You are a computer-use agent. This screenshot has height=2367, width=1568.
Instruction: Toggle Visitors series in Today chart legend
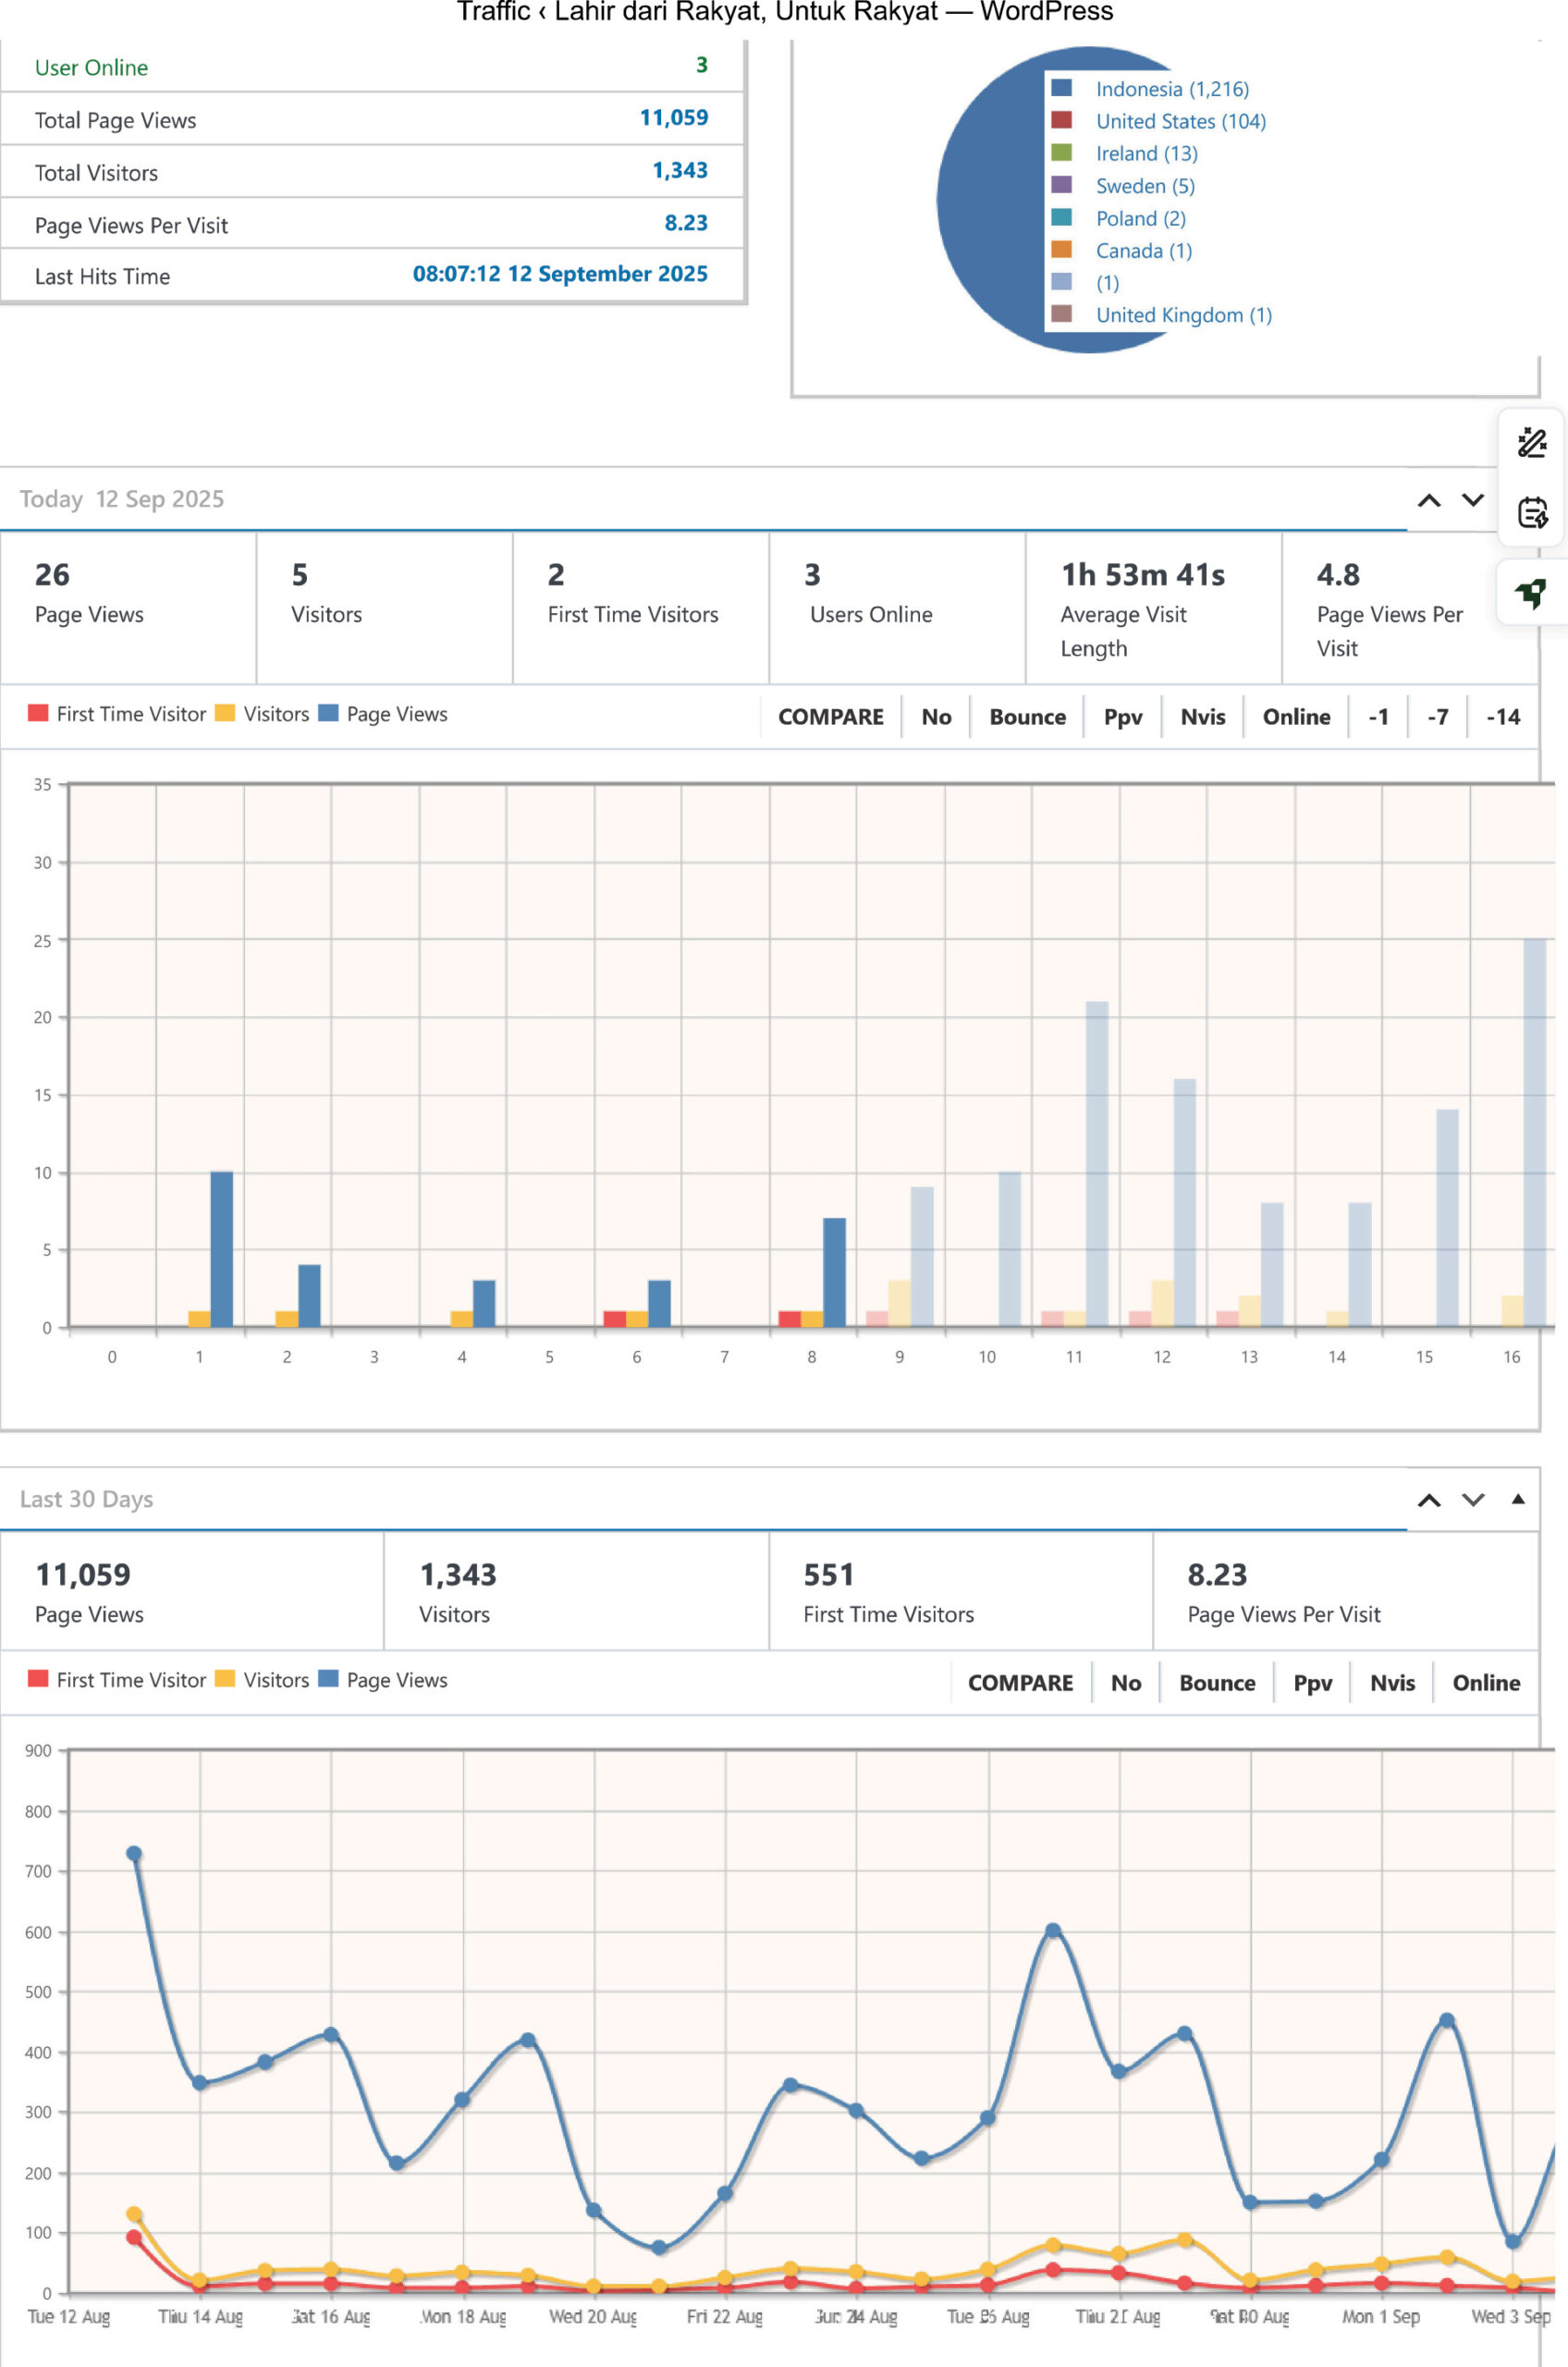(263, 714)
